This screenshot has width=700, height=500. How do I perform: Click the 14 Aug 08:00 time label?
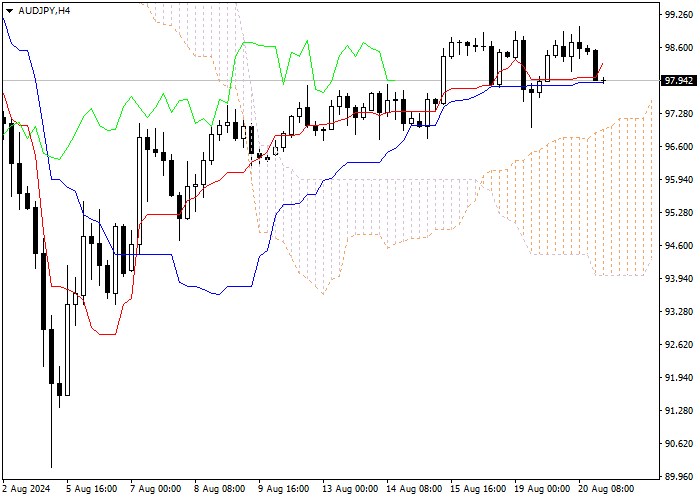pyautogui.click(x=414, y=489)
